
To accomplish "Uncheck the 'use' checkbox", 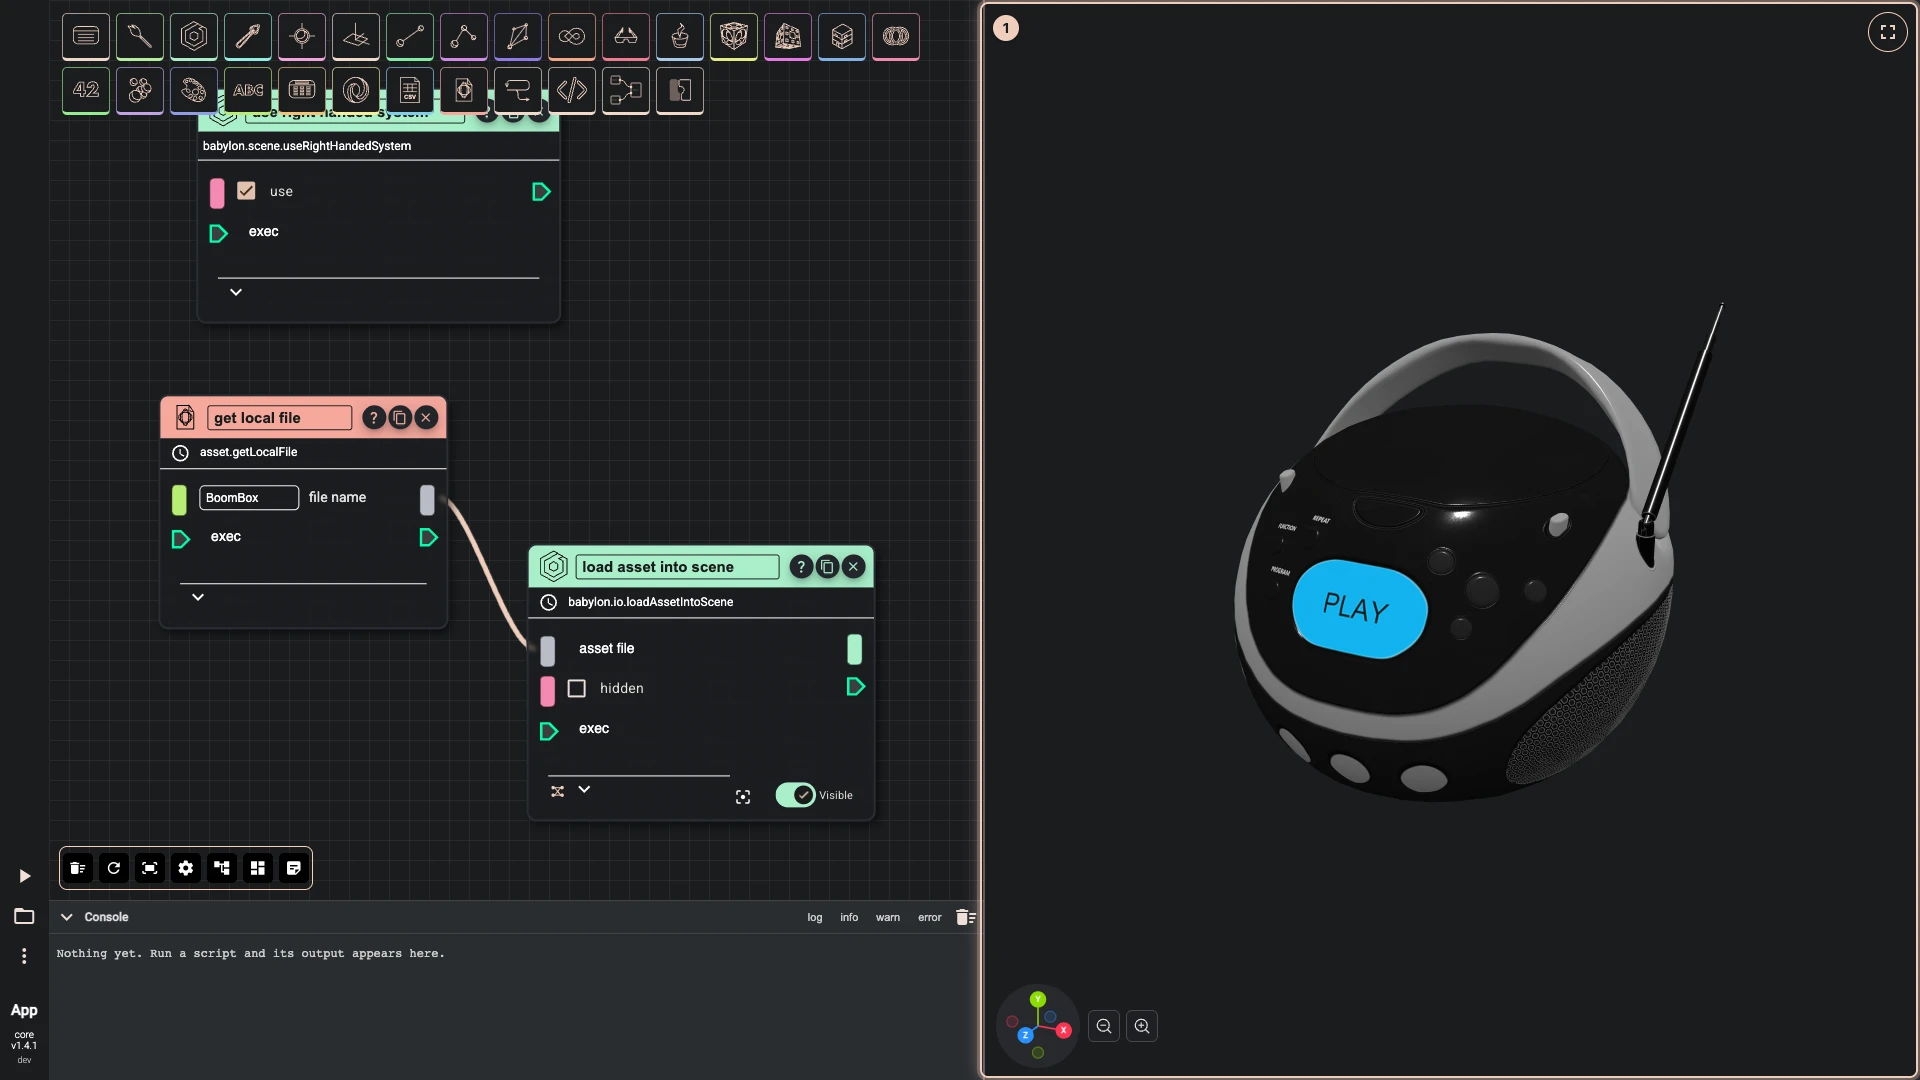I will [x=246, y=191].
